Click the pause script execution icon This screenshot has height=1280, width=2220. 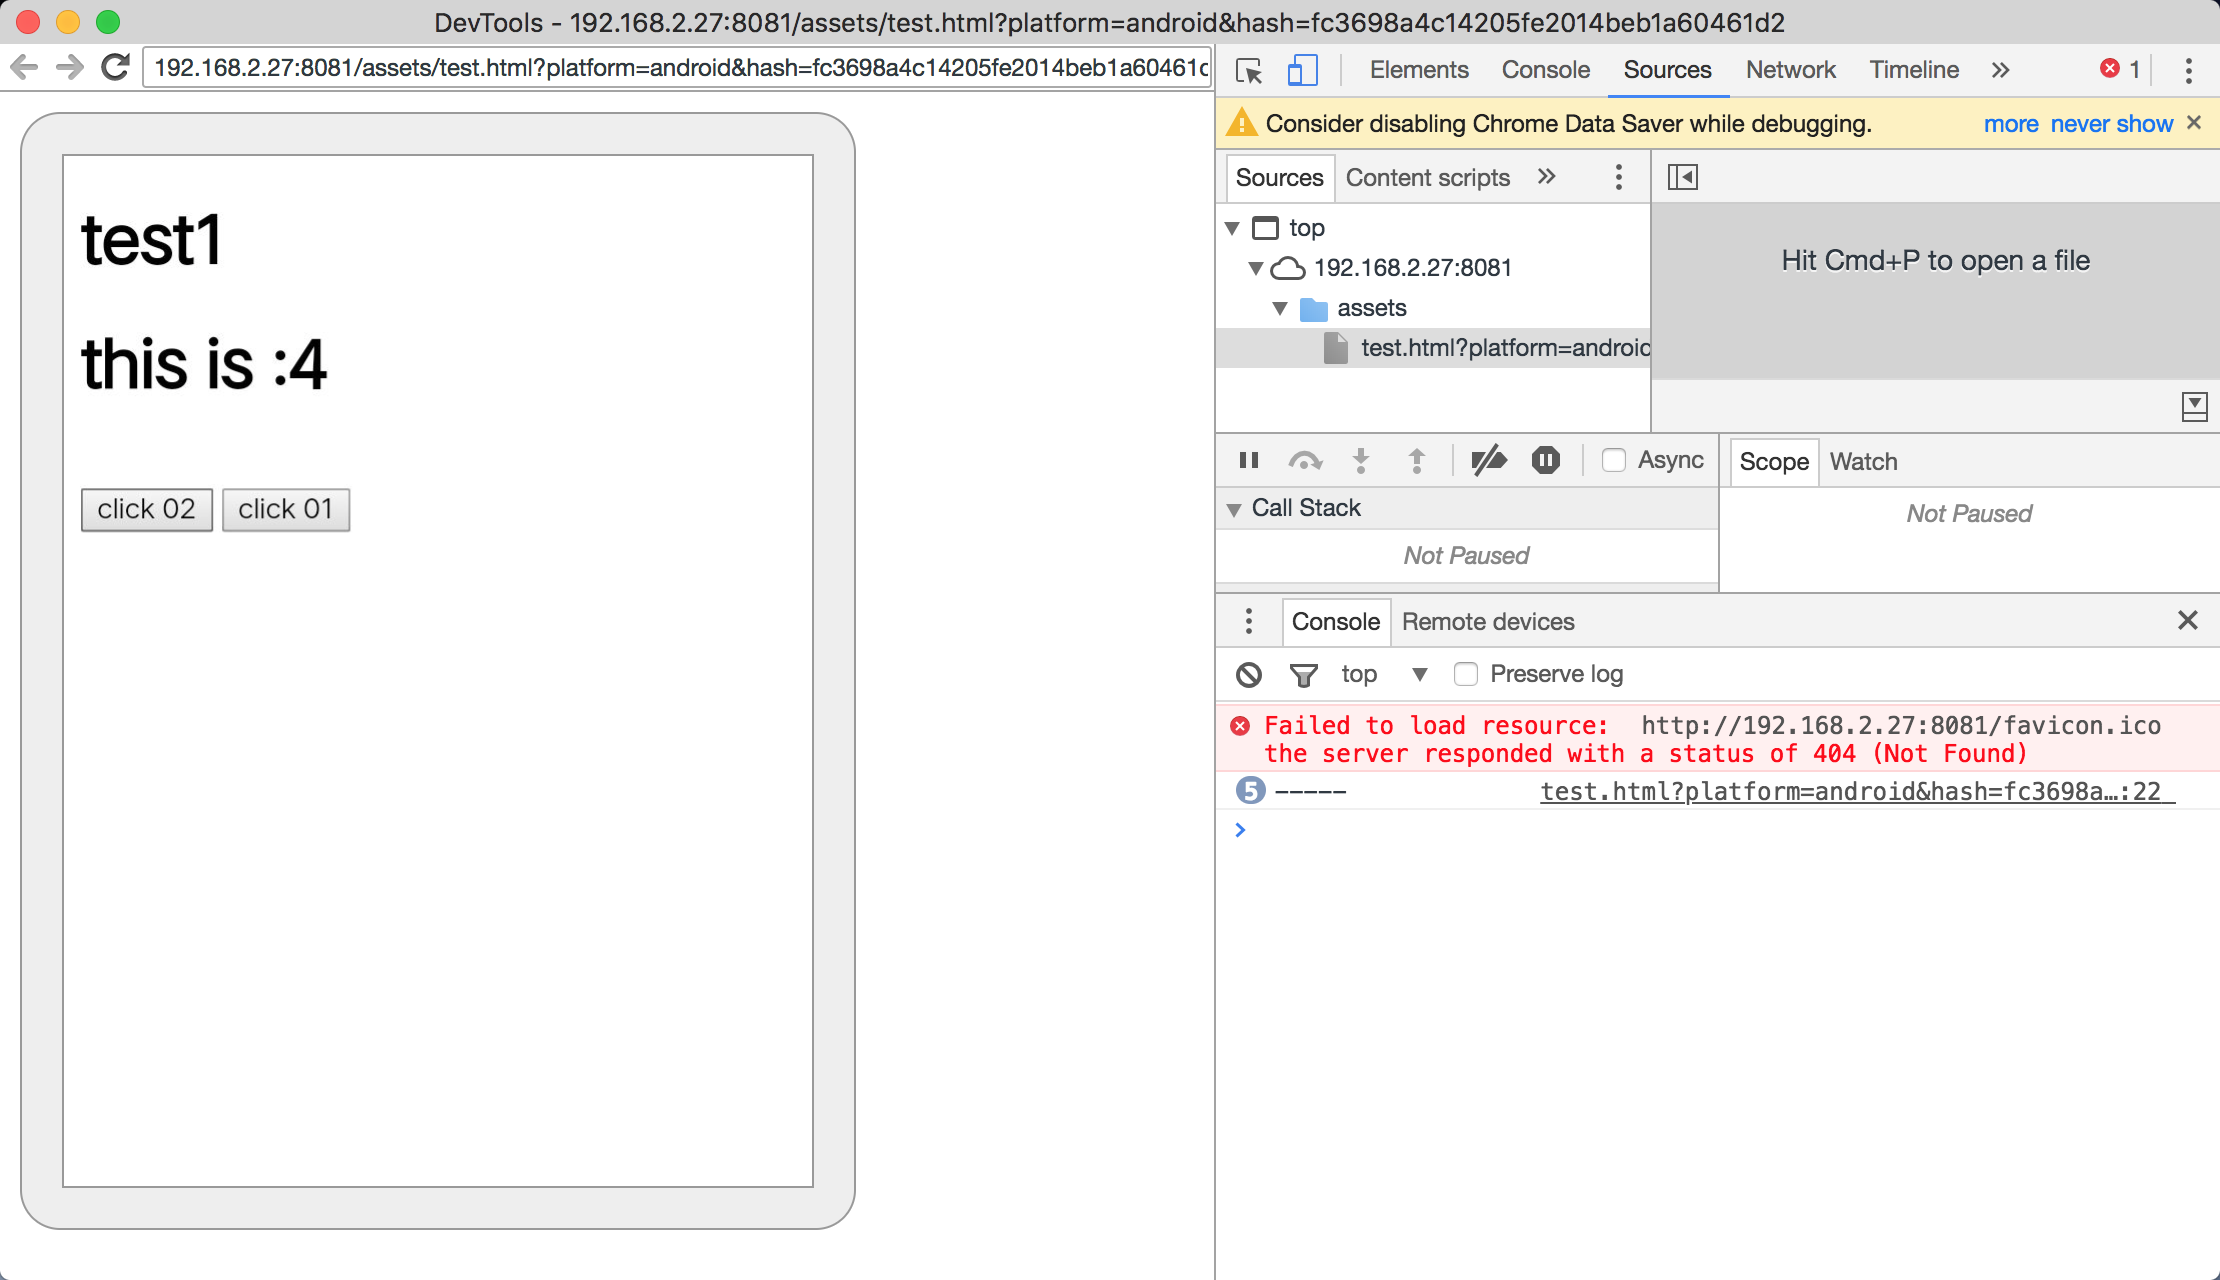click(x=1248, y=460)
